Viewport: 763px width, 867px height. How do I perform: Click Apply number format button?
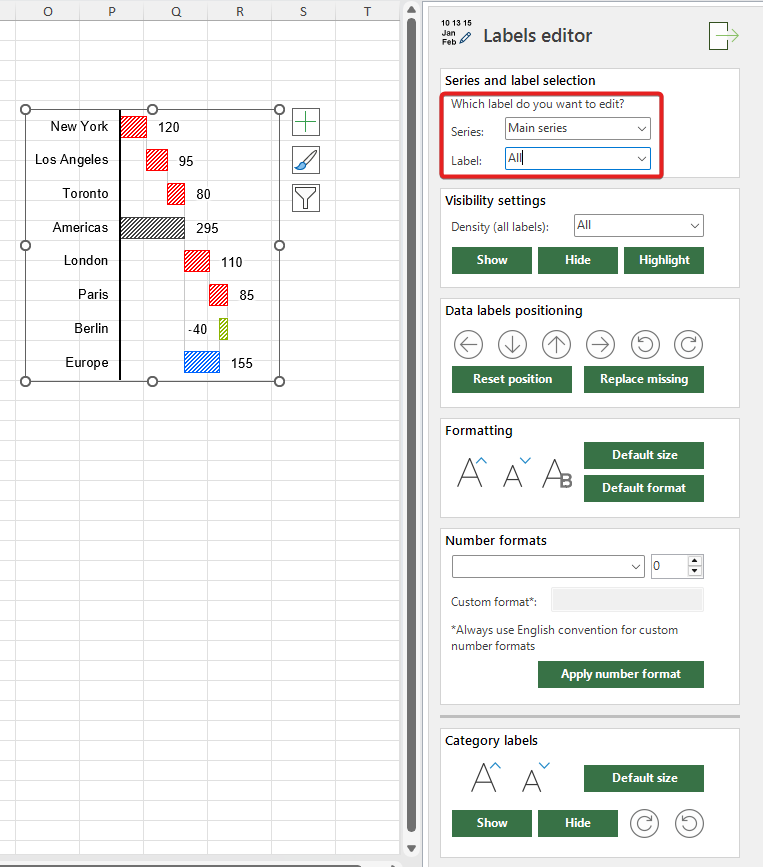[x=620, y=674]
